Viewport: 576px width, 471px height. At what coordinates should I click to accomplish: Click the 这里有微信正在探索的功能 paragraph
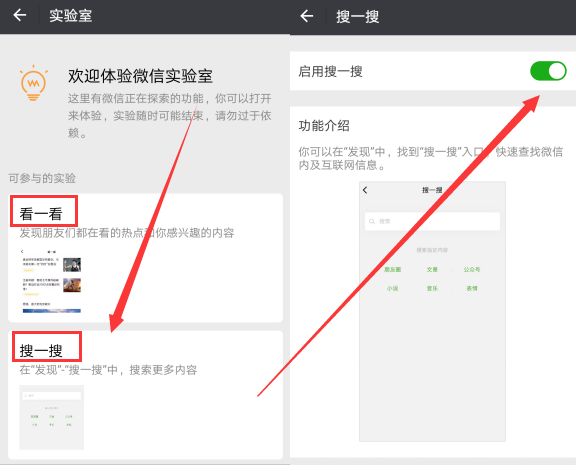(169, 115)
